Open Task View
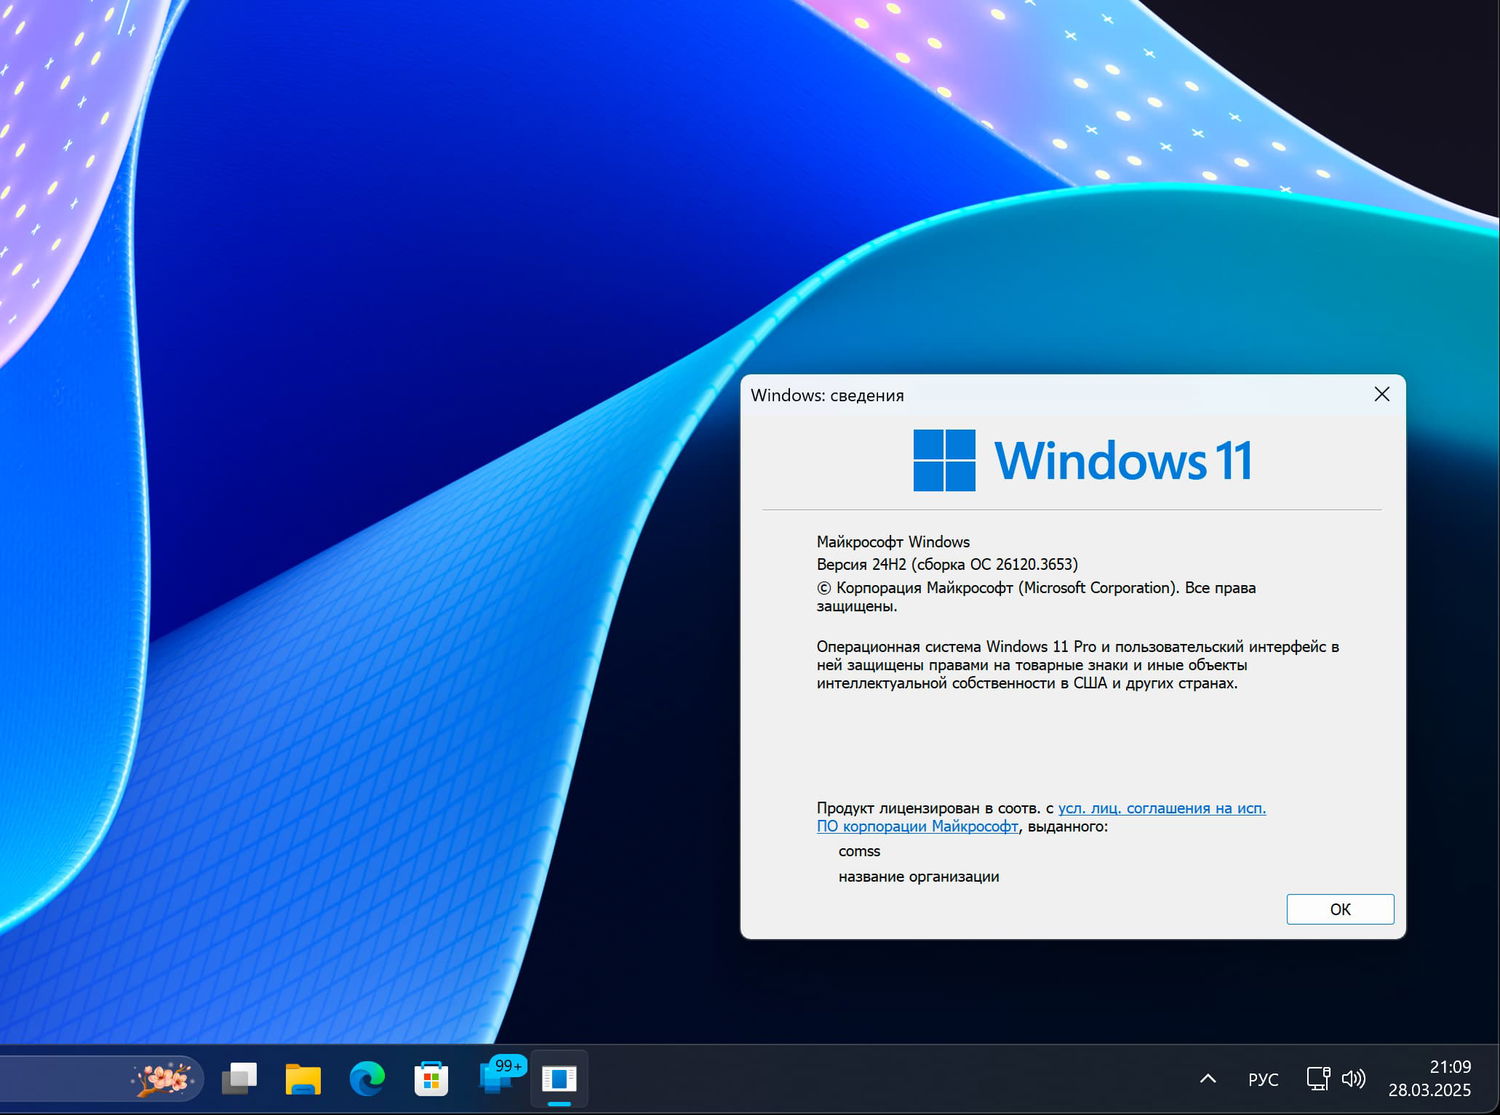 238,1079
